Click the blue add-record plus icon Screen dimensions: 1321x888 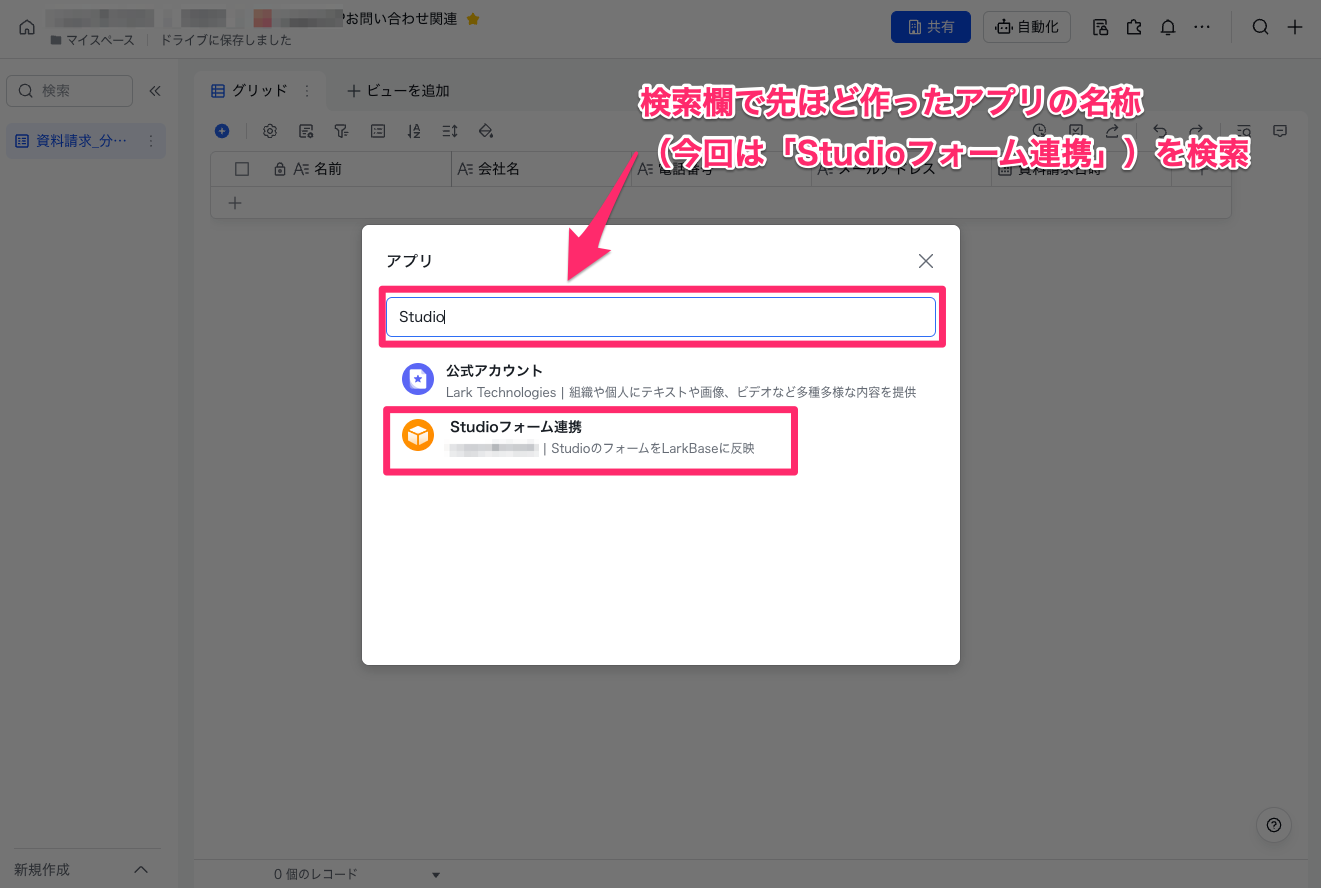tap(222, 131)
